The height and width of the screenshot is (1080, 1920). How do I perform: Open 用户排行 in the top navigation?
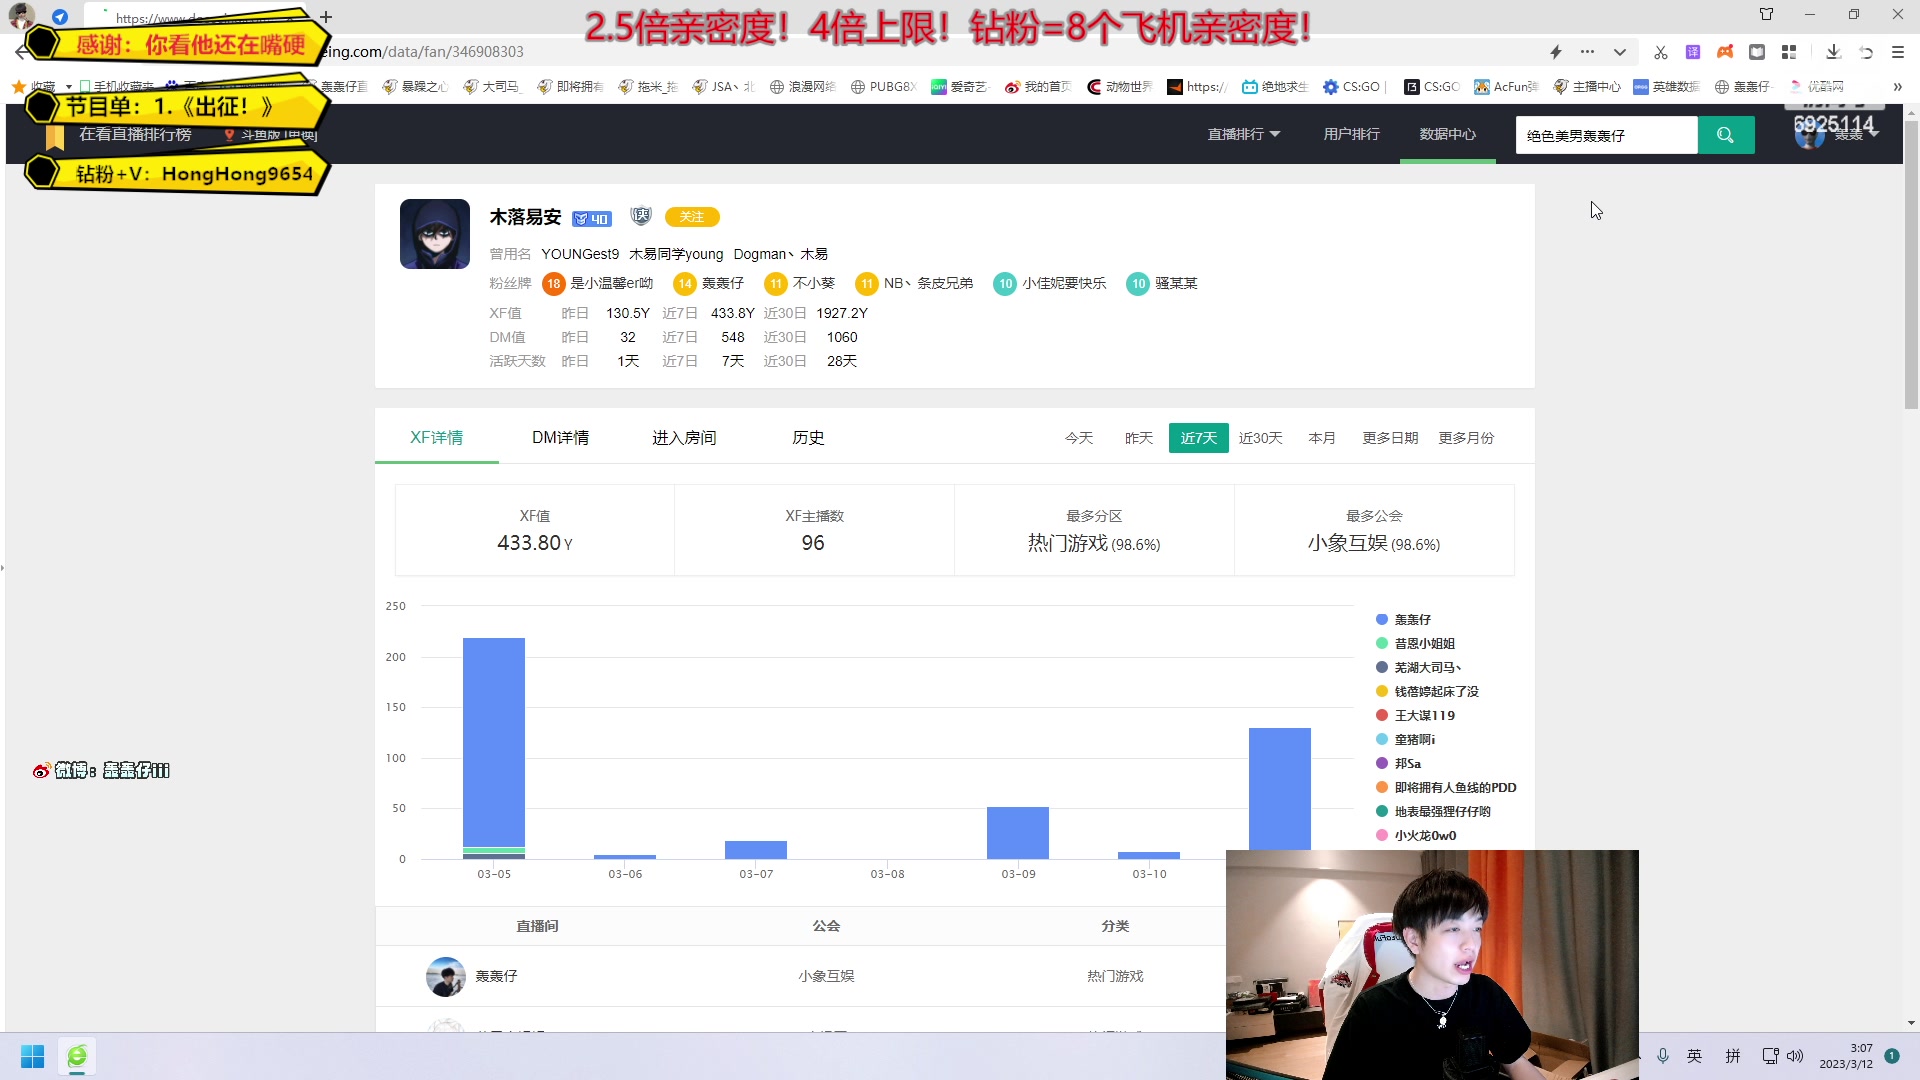(x=1352, y=134)
